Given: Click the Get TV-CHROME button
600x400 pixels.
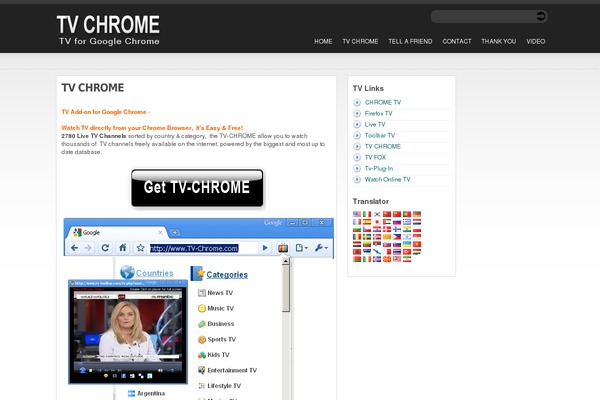Looking at the screenshot, I should [x=197, y=188].
